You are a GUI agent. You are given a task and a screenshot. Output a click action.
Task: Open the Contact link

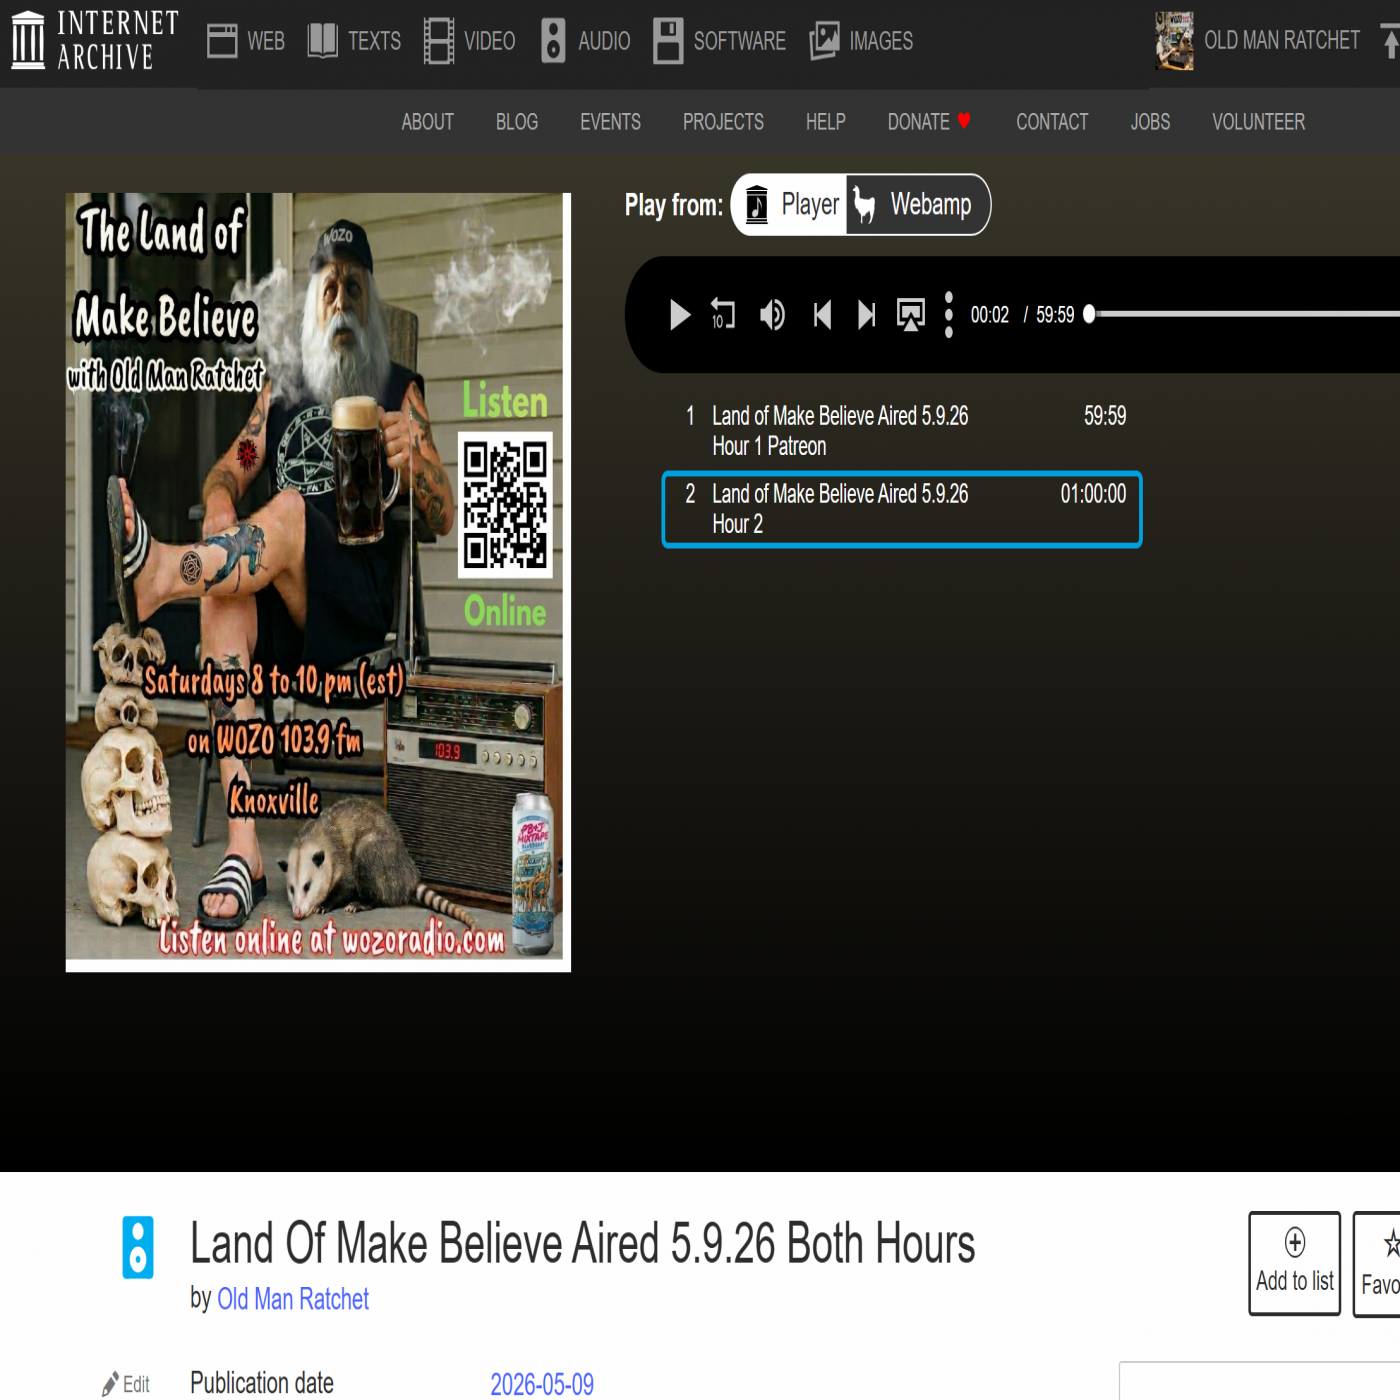click(1052, 122)
